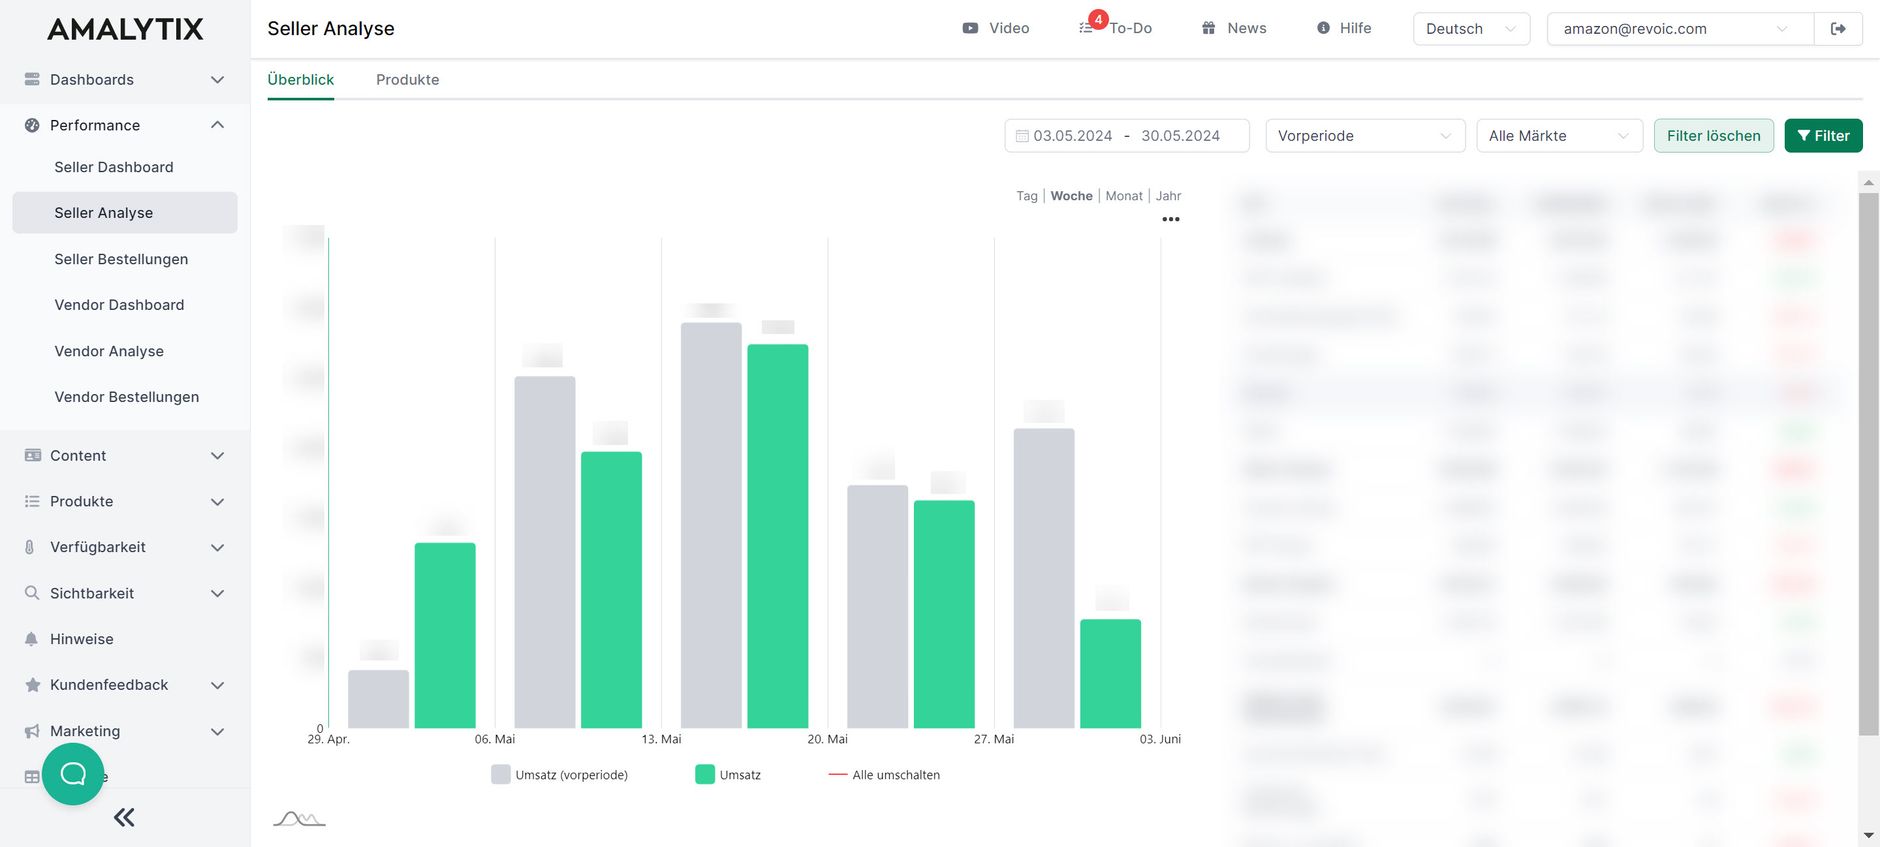Open the chart options three-dot menu
Viewport: 1880px width, 847px height.
tap(1171, 219)
